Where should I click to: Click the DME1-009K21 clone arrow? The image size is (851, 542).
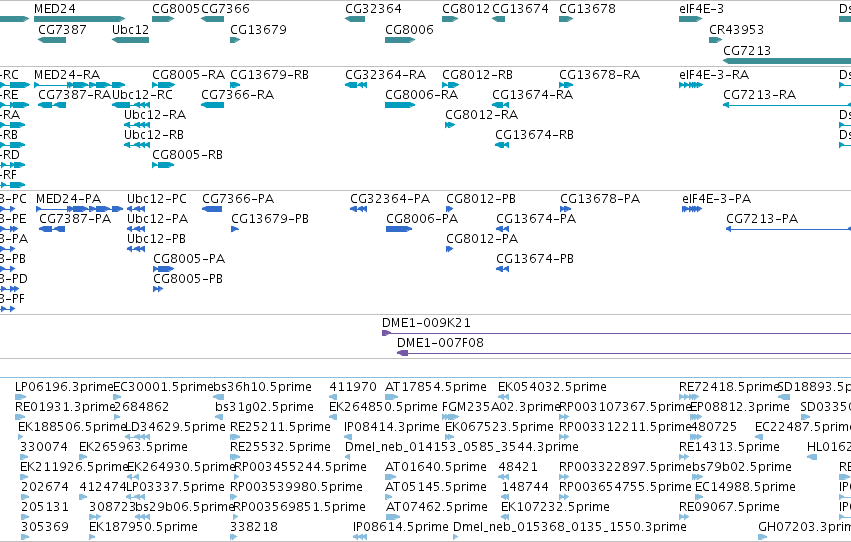(x=617, y=333)
